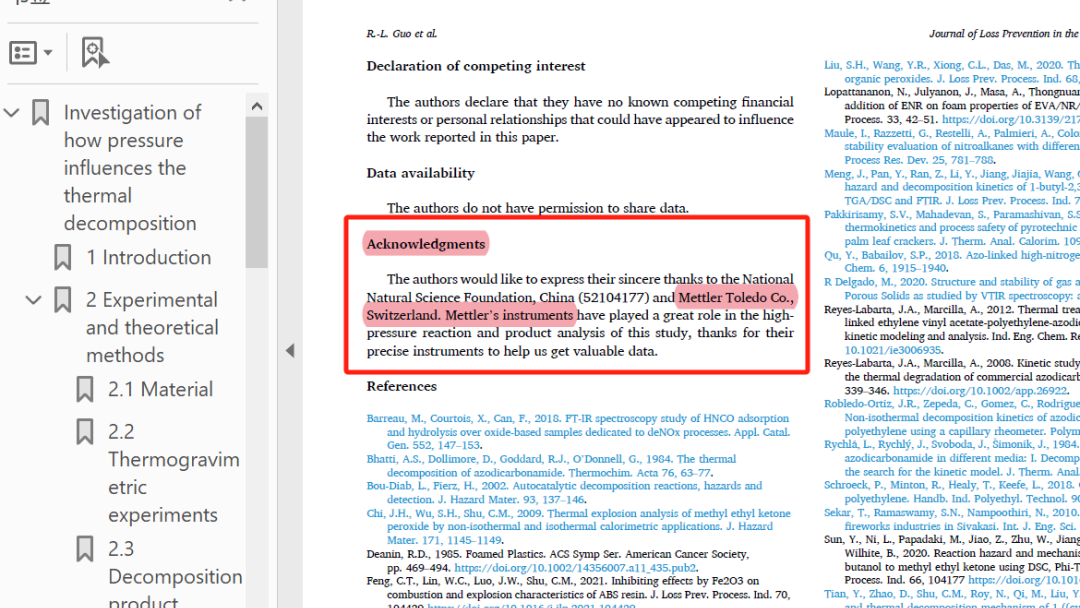Image resolution: width=1080 pixels, height=608 pixels.
Task: Collapse the 'Investigation of how pressure' bookmark
Action: click(12, 112)
